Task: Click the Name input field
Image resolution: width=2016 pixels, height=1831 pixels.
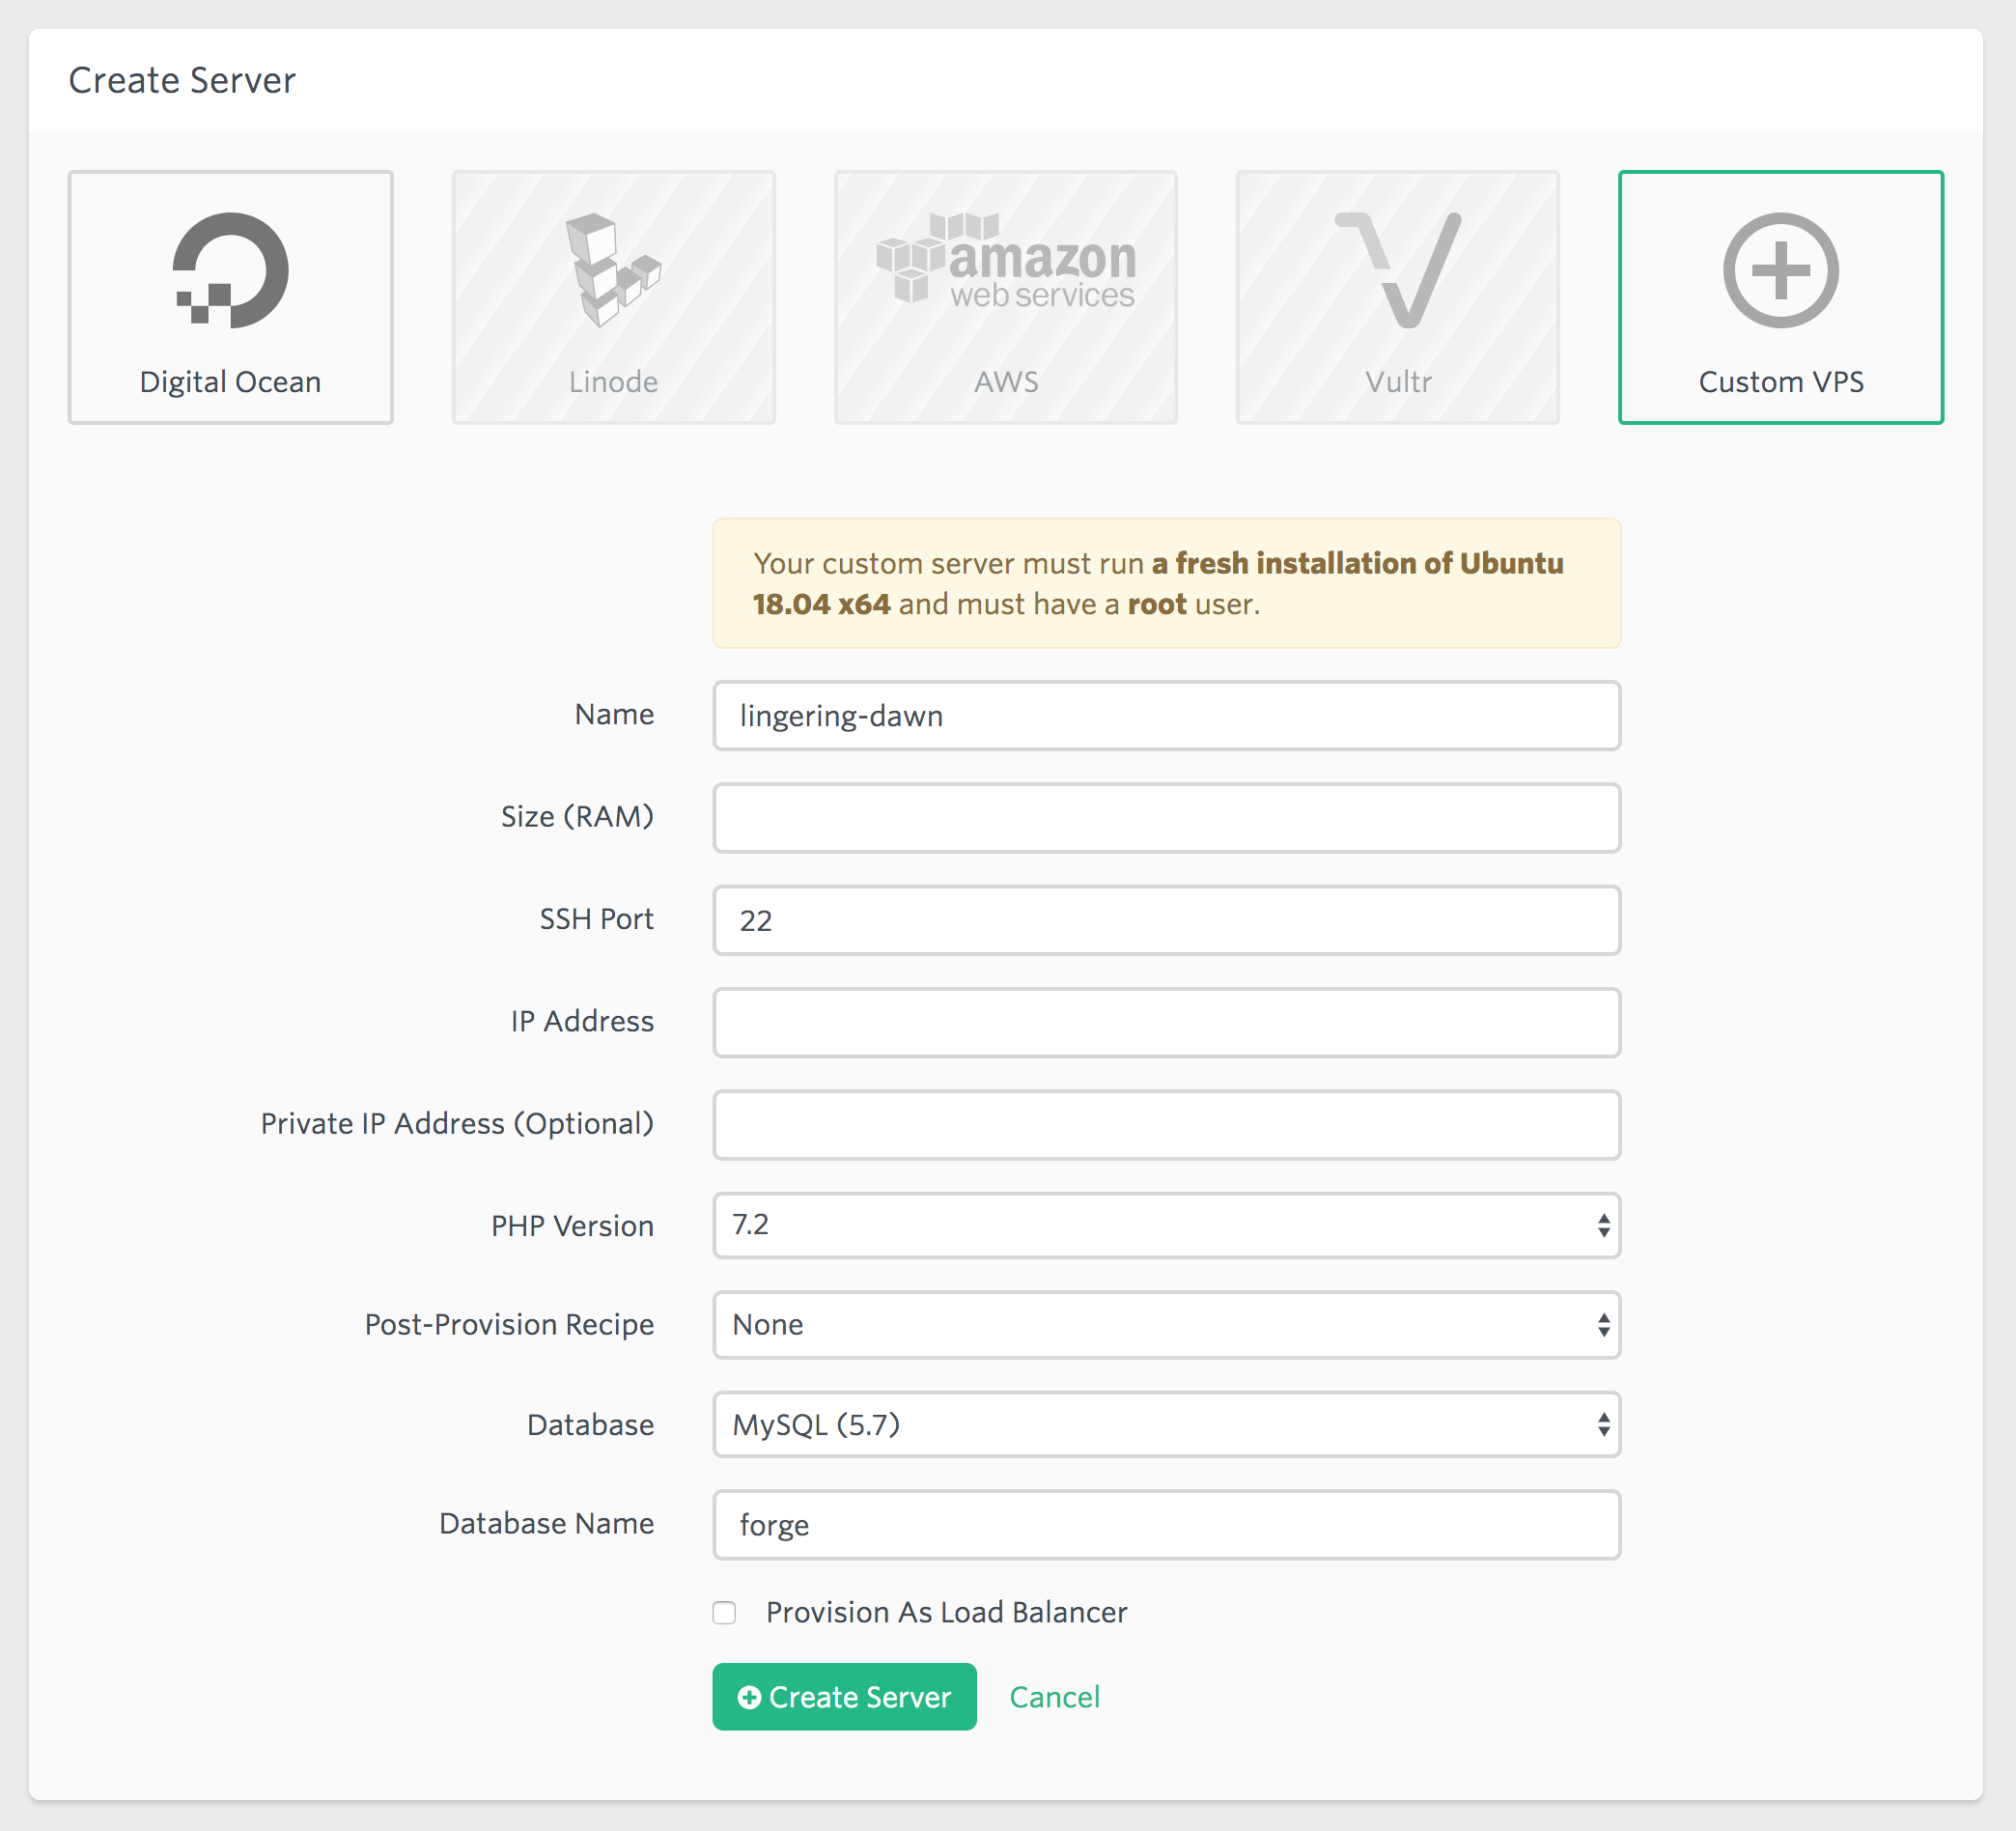Action: (1166, 716)
